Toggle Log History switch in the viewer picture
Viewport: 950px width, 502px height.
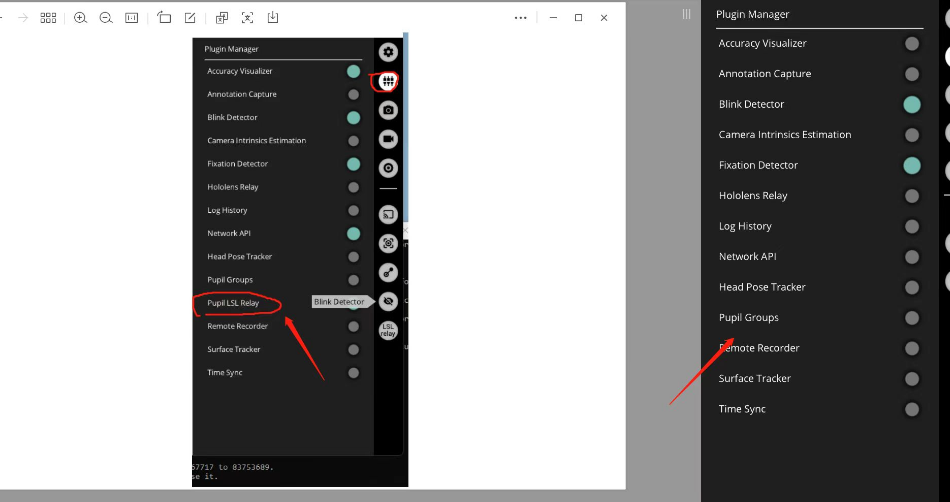pos(353,211)
